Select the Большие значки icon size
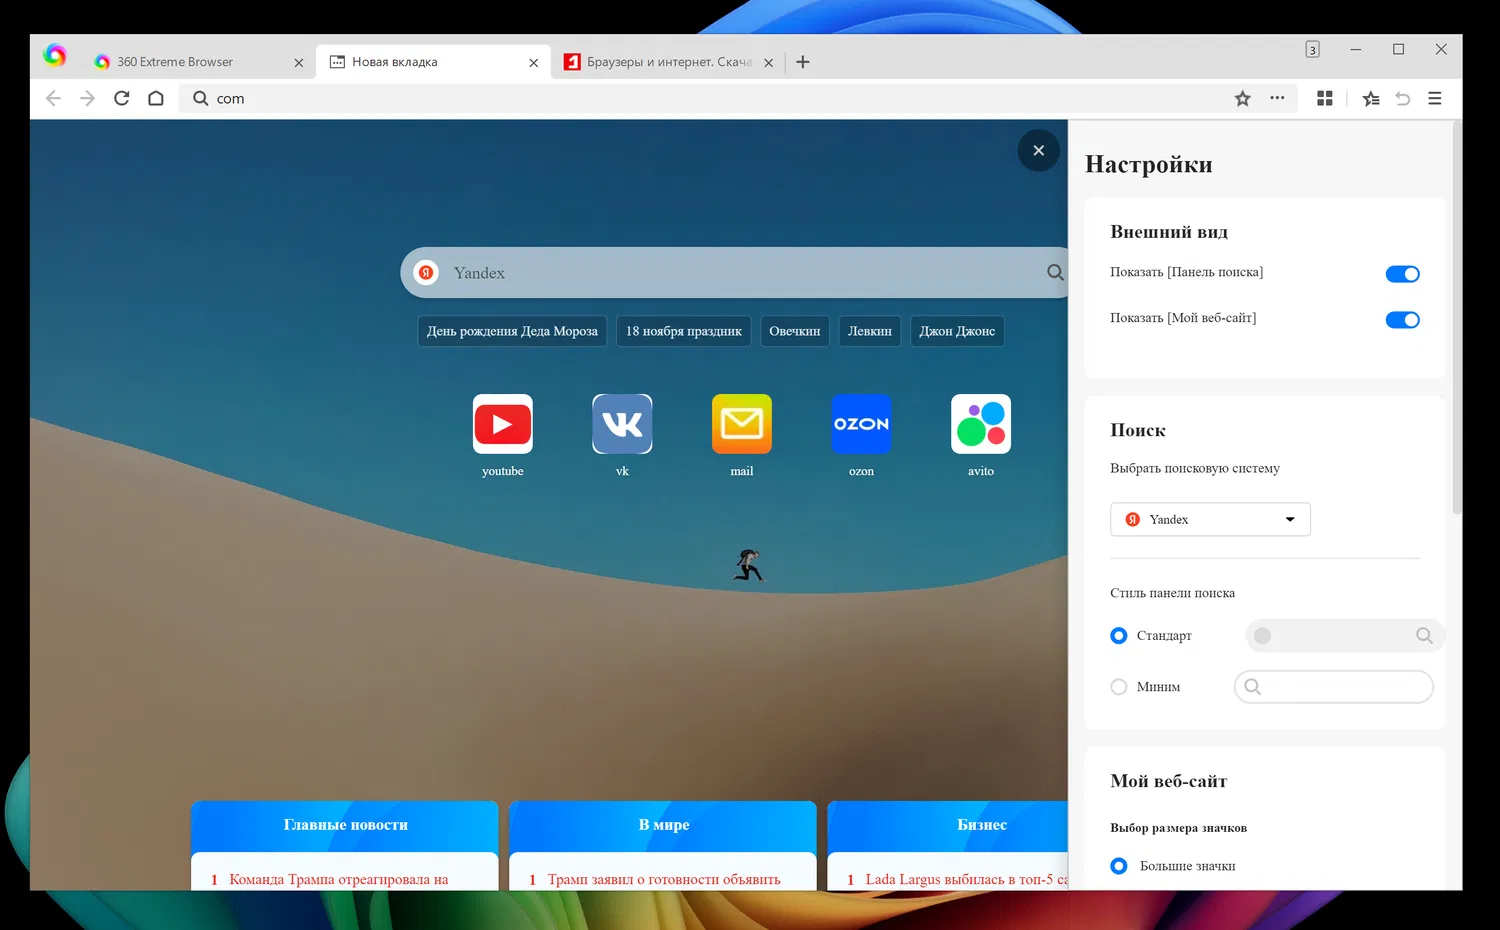Screen dimensions: 1500x930 pyautogui.click(x=1119, y=866)
